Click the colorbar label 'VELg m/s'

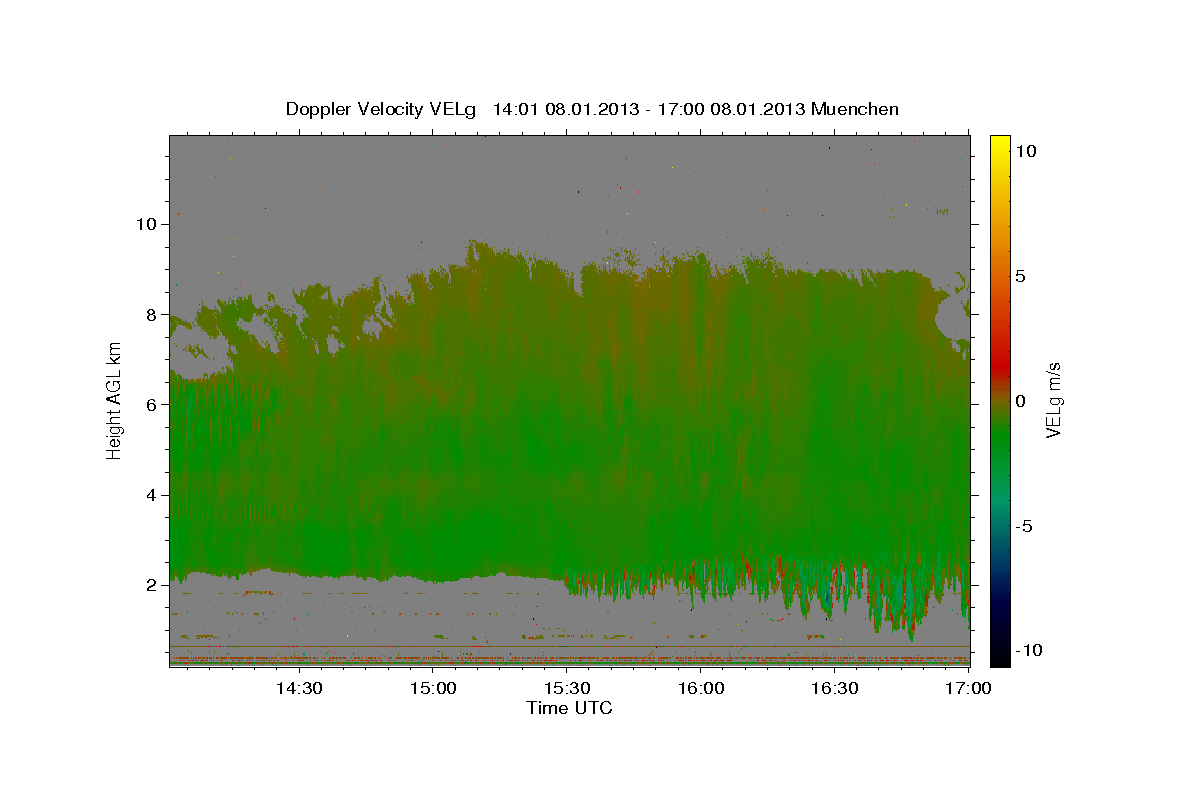coord(1053,401)
